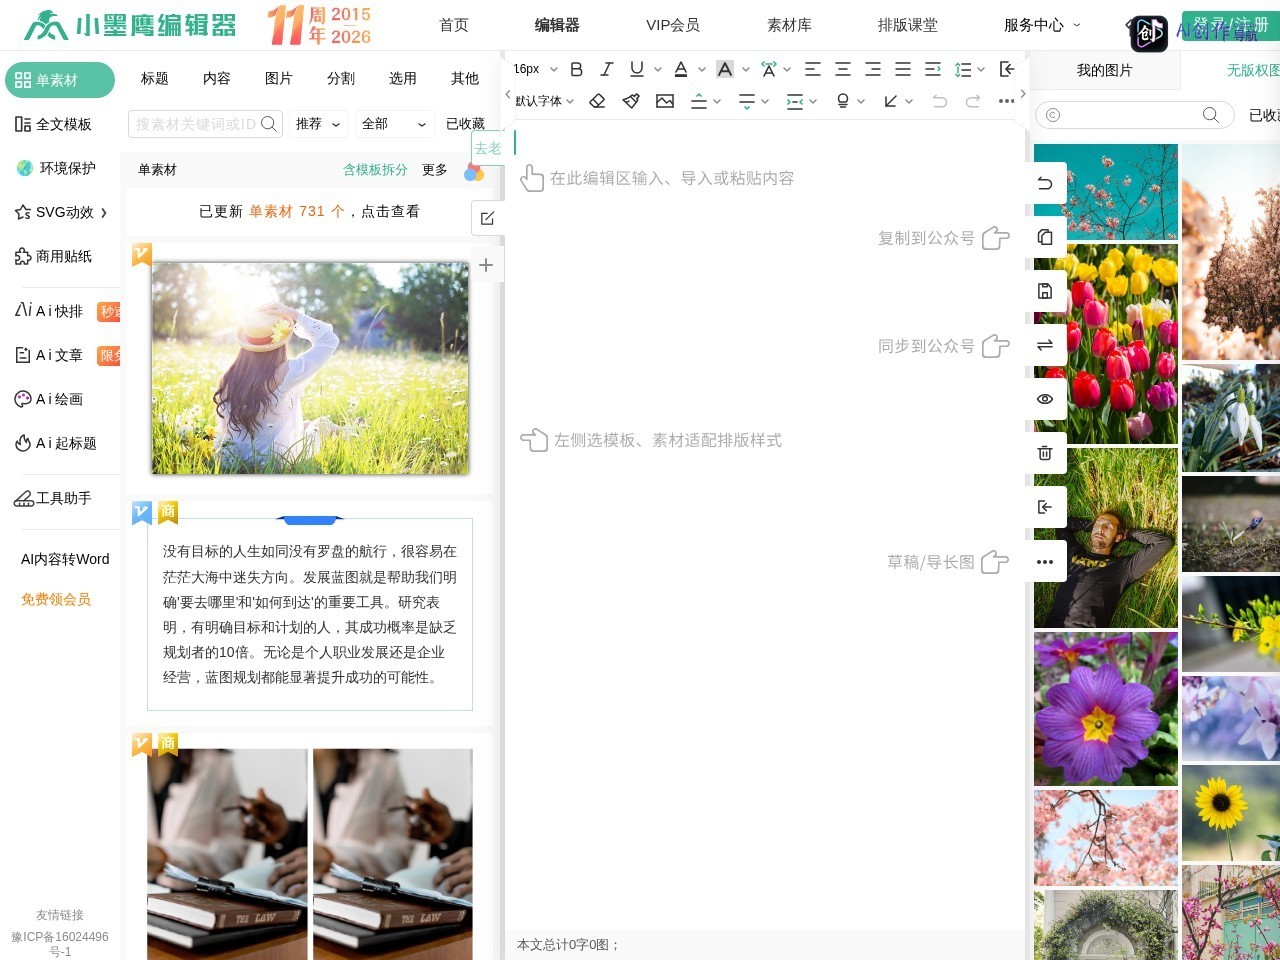Click the line height icon
The image size is (1280, 960).
click(x=963, y=69)
